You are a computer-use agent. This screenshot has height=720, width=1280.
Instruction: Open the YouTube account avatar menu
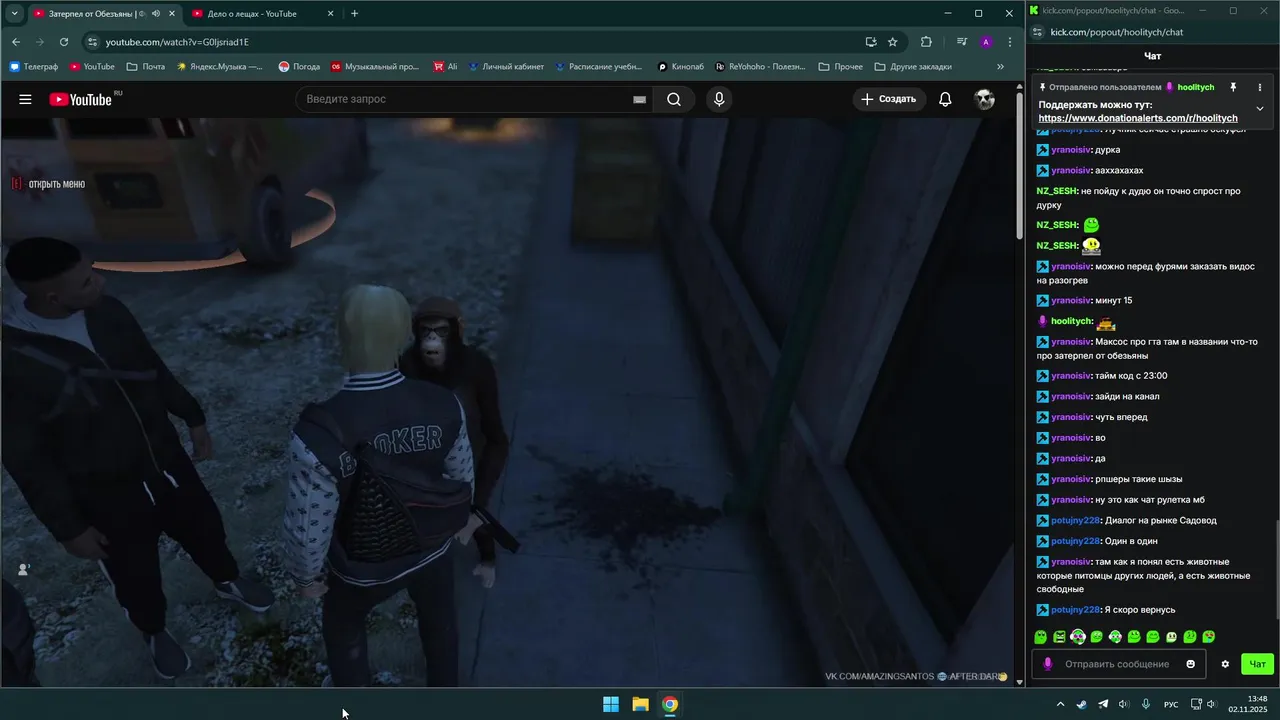[x=985, y=99]
